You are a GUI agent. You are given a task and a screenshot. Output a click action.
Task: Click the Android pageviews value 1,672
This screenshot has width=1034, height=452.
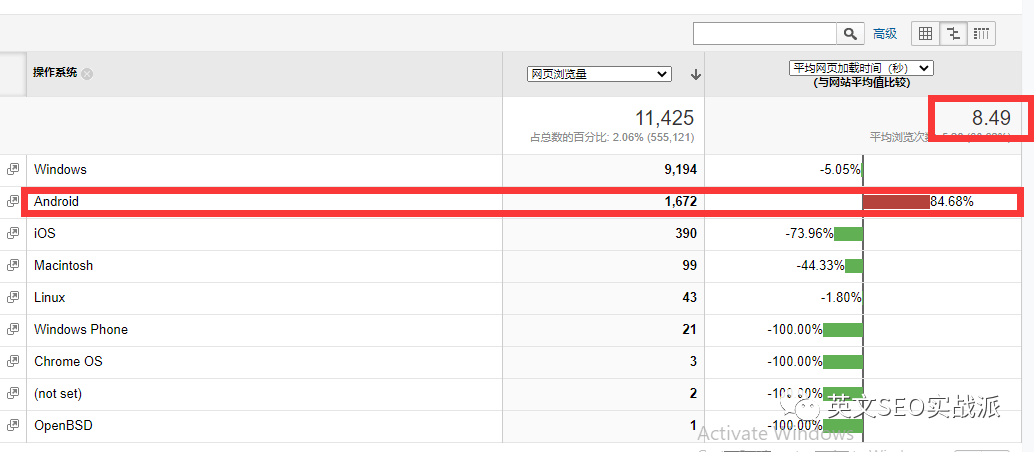[x=681, y=201]
